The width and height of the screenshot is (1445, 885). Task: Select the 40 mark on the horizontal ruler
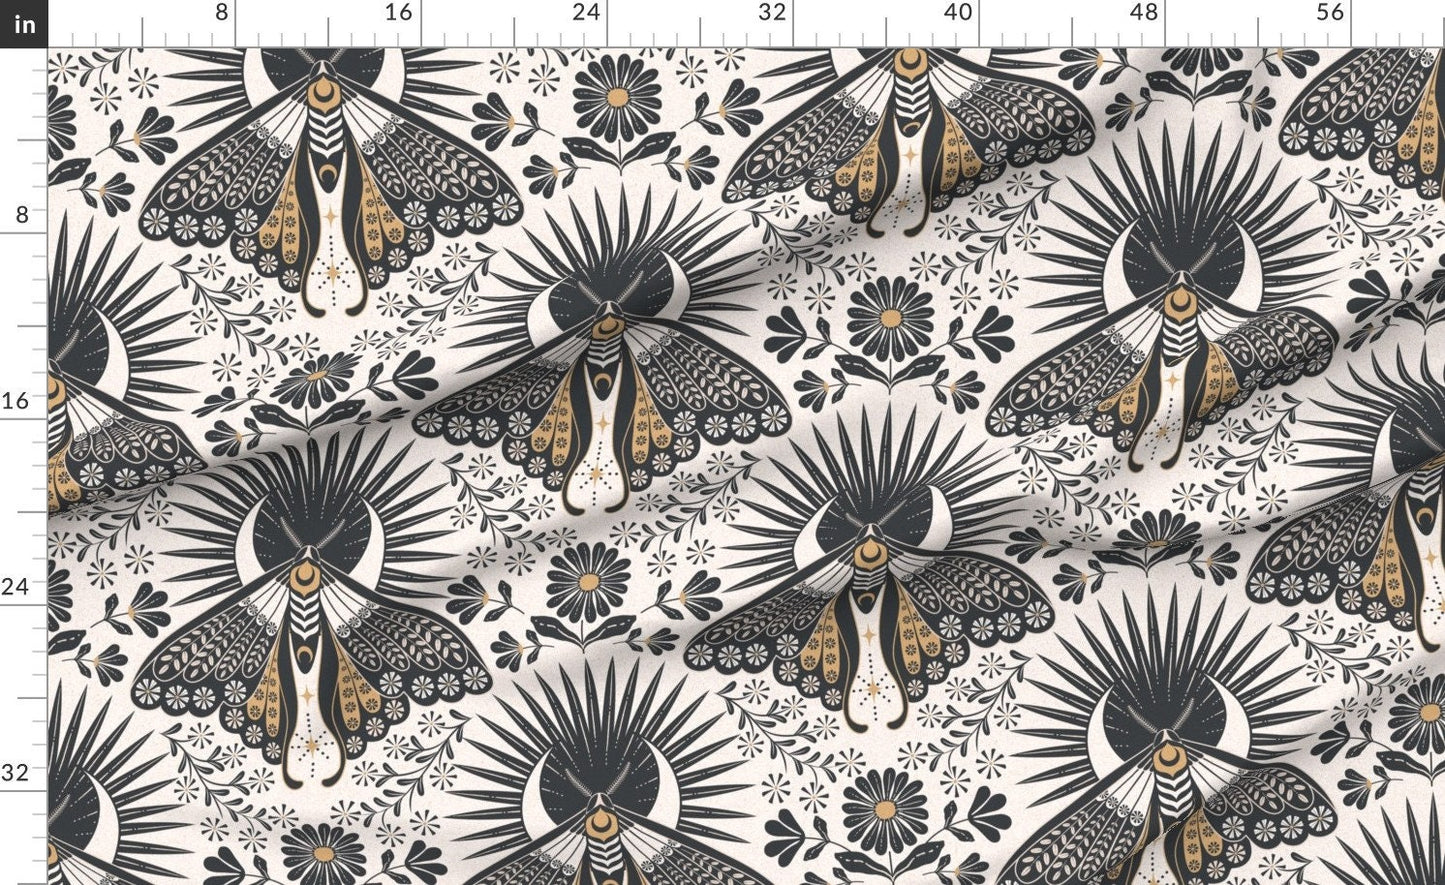click(958, 13)
